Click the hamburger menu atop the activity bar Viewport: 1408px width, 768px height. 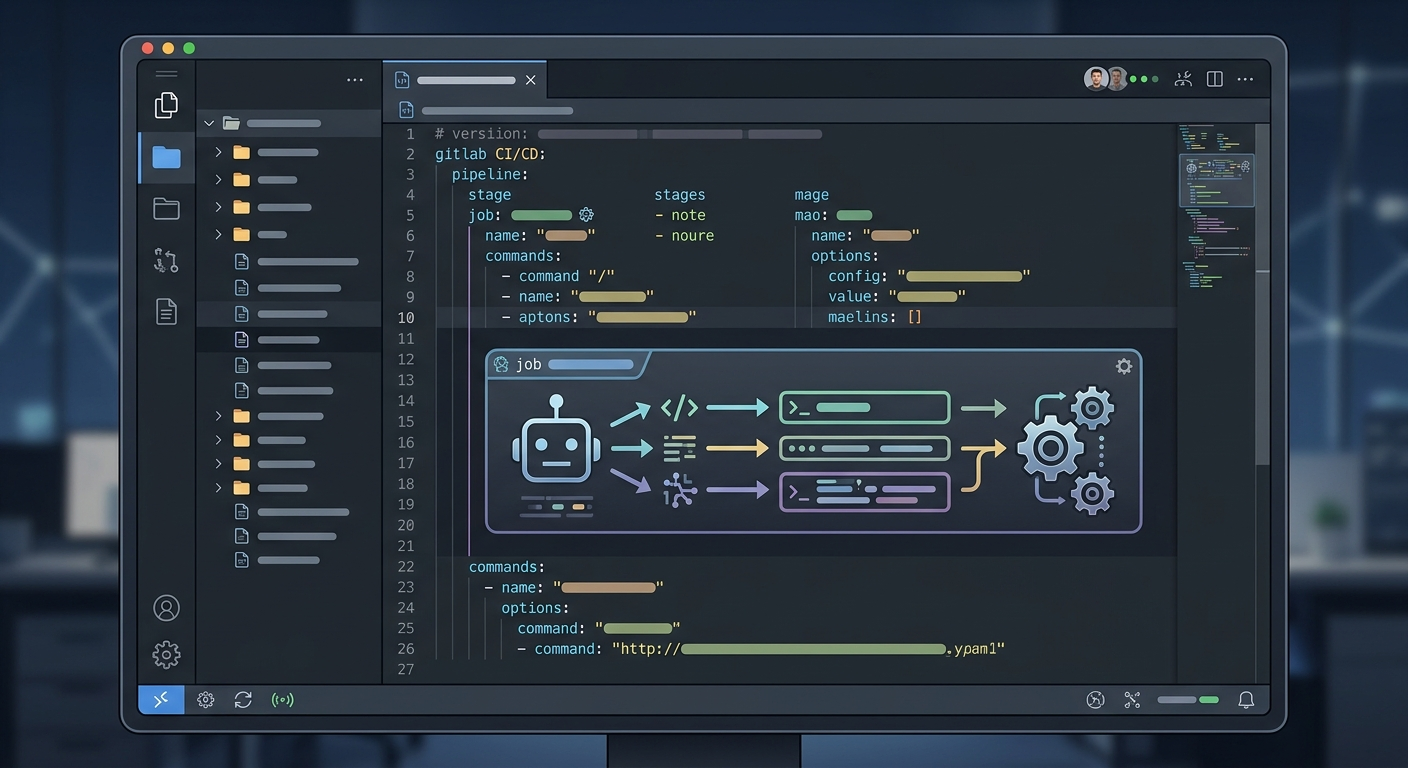point(166,74)
